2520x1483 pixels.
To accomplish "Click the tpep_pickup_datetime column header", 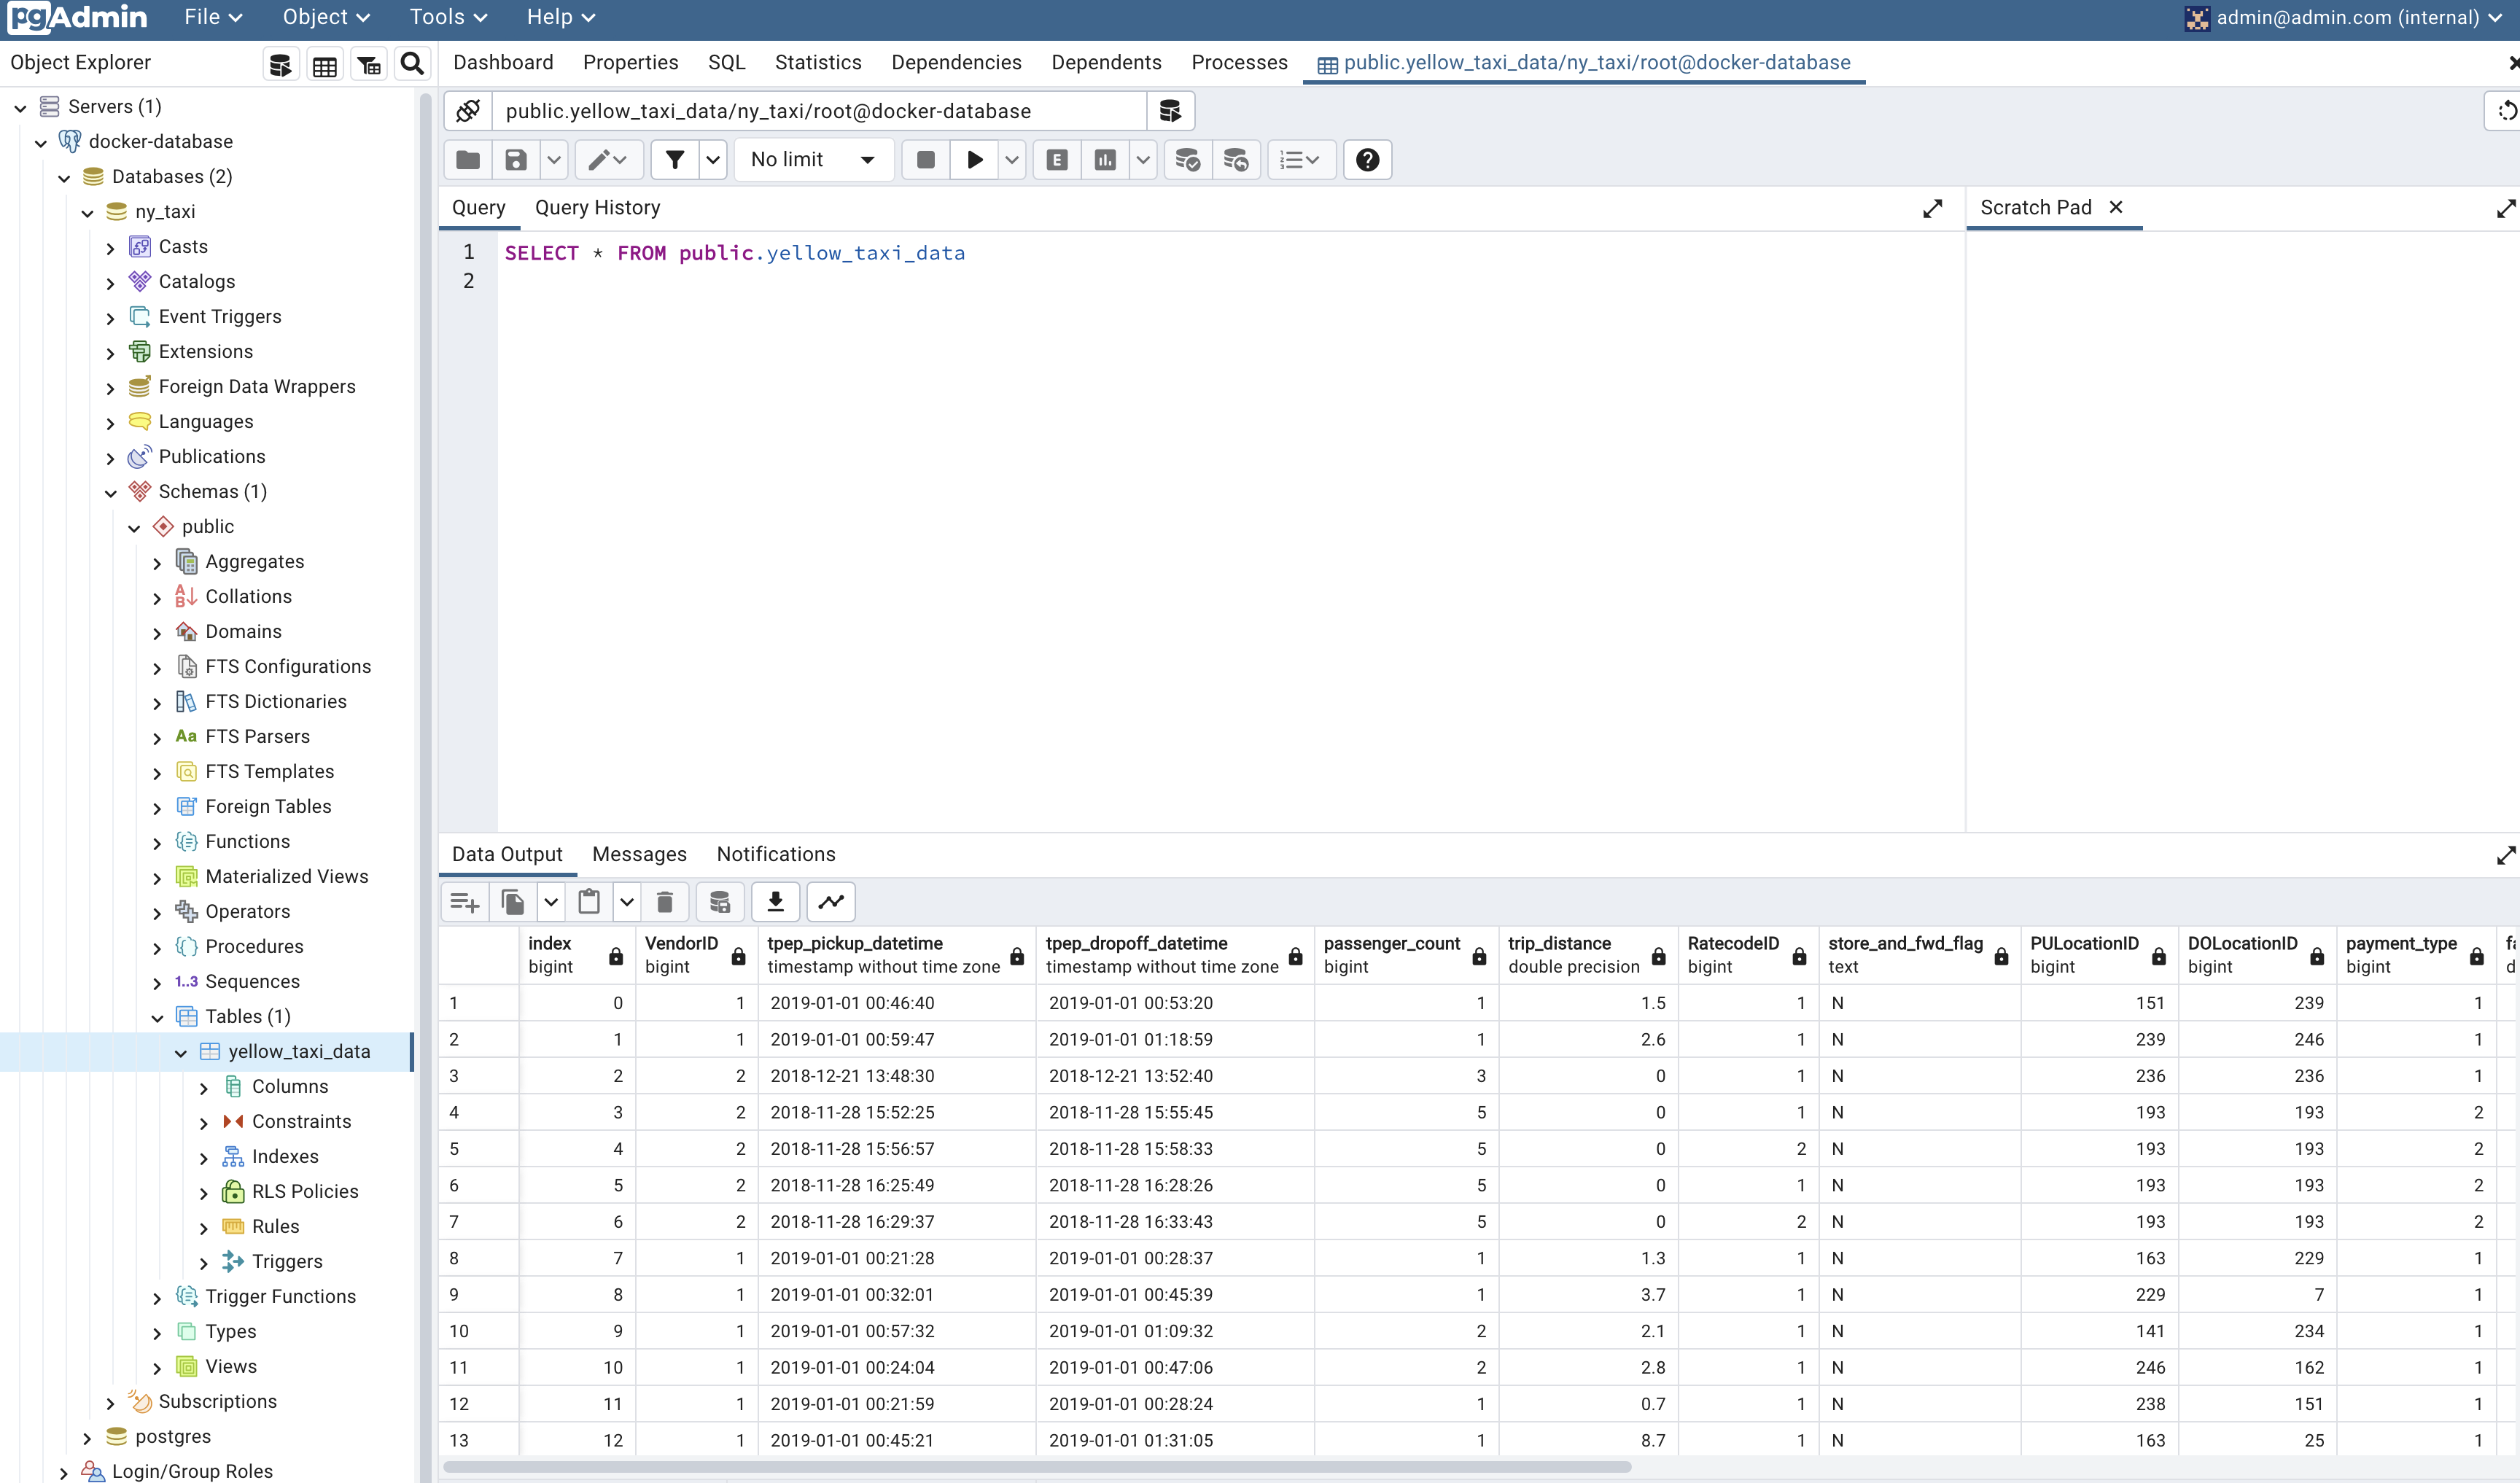I will pyautogui.click(x=896, y=955).
